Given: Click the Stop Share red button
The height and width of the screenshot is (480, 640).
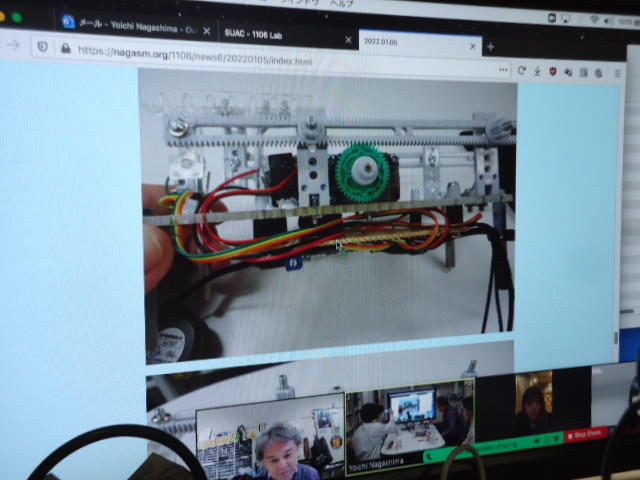Looking at the screenshot, I should (585, 435).
